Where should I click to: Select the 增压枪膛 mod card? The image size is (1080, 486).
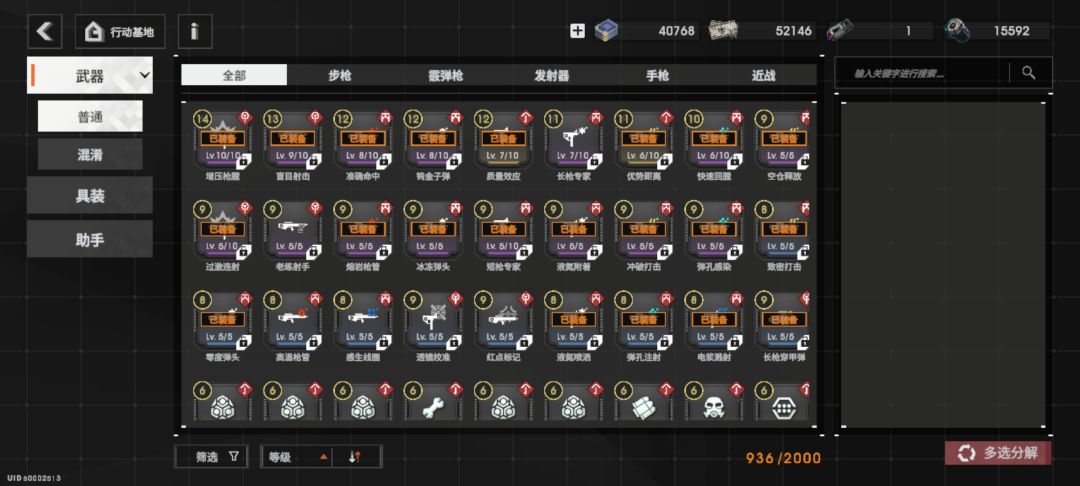coord(222,145)
